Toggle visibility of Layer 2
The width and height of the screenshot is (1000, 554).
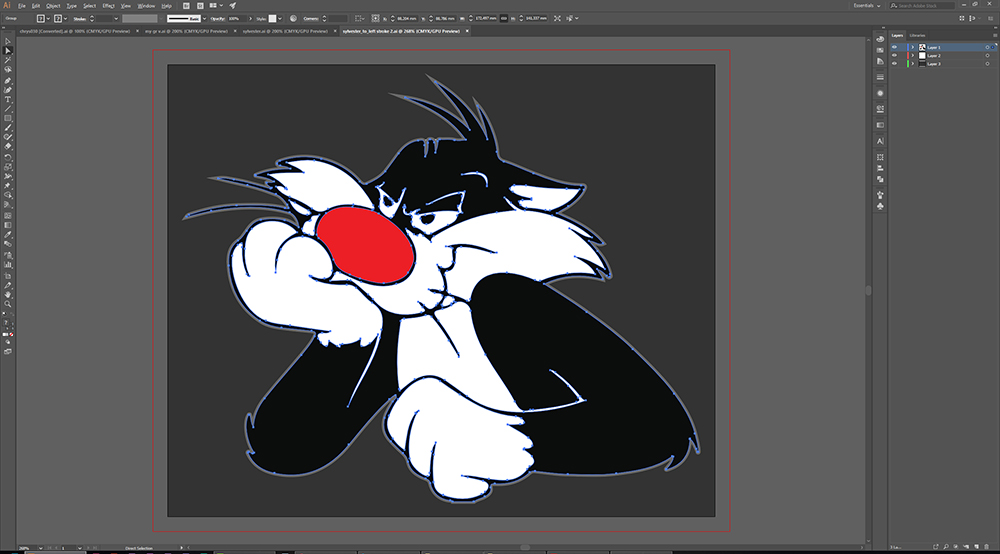tap(894, 55)
